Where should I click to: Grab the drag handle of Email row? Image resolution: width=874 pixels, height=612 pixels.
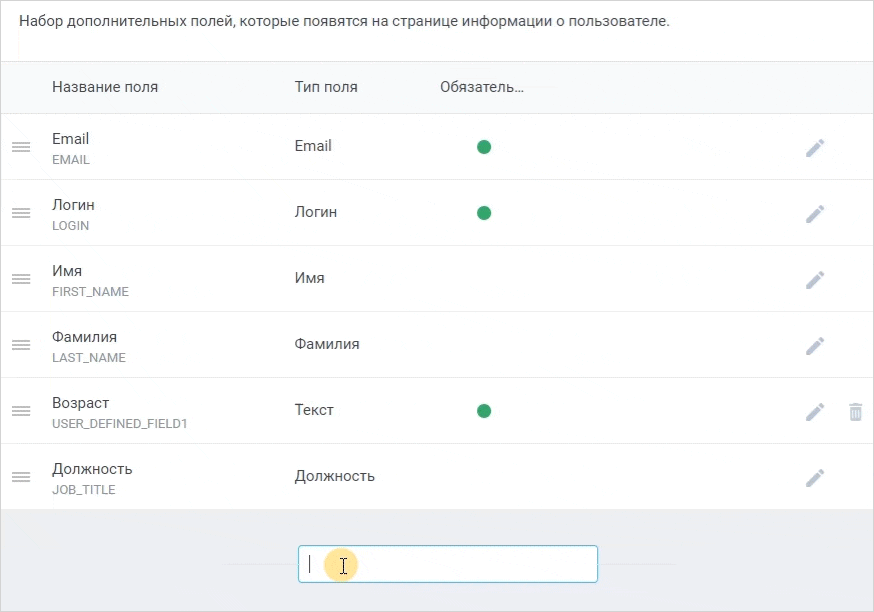coord(21,147)
